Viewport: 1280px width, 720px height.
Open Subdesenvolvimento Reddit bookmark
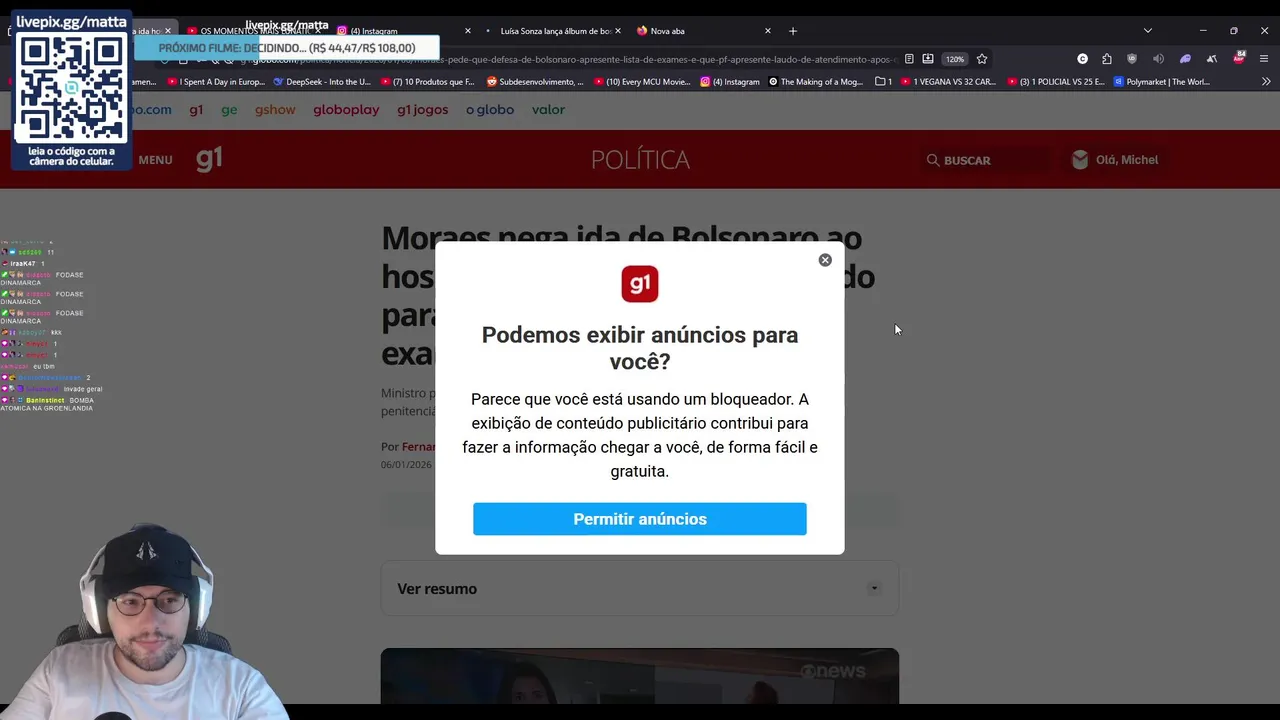pos(535,82)
